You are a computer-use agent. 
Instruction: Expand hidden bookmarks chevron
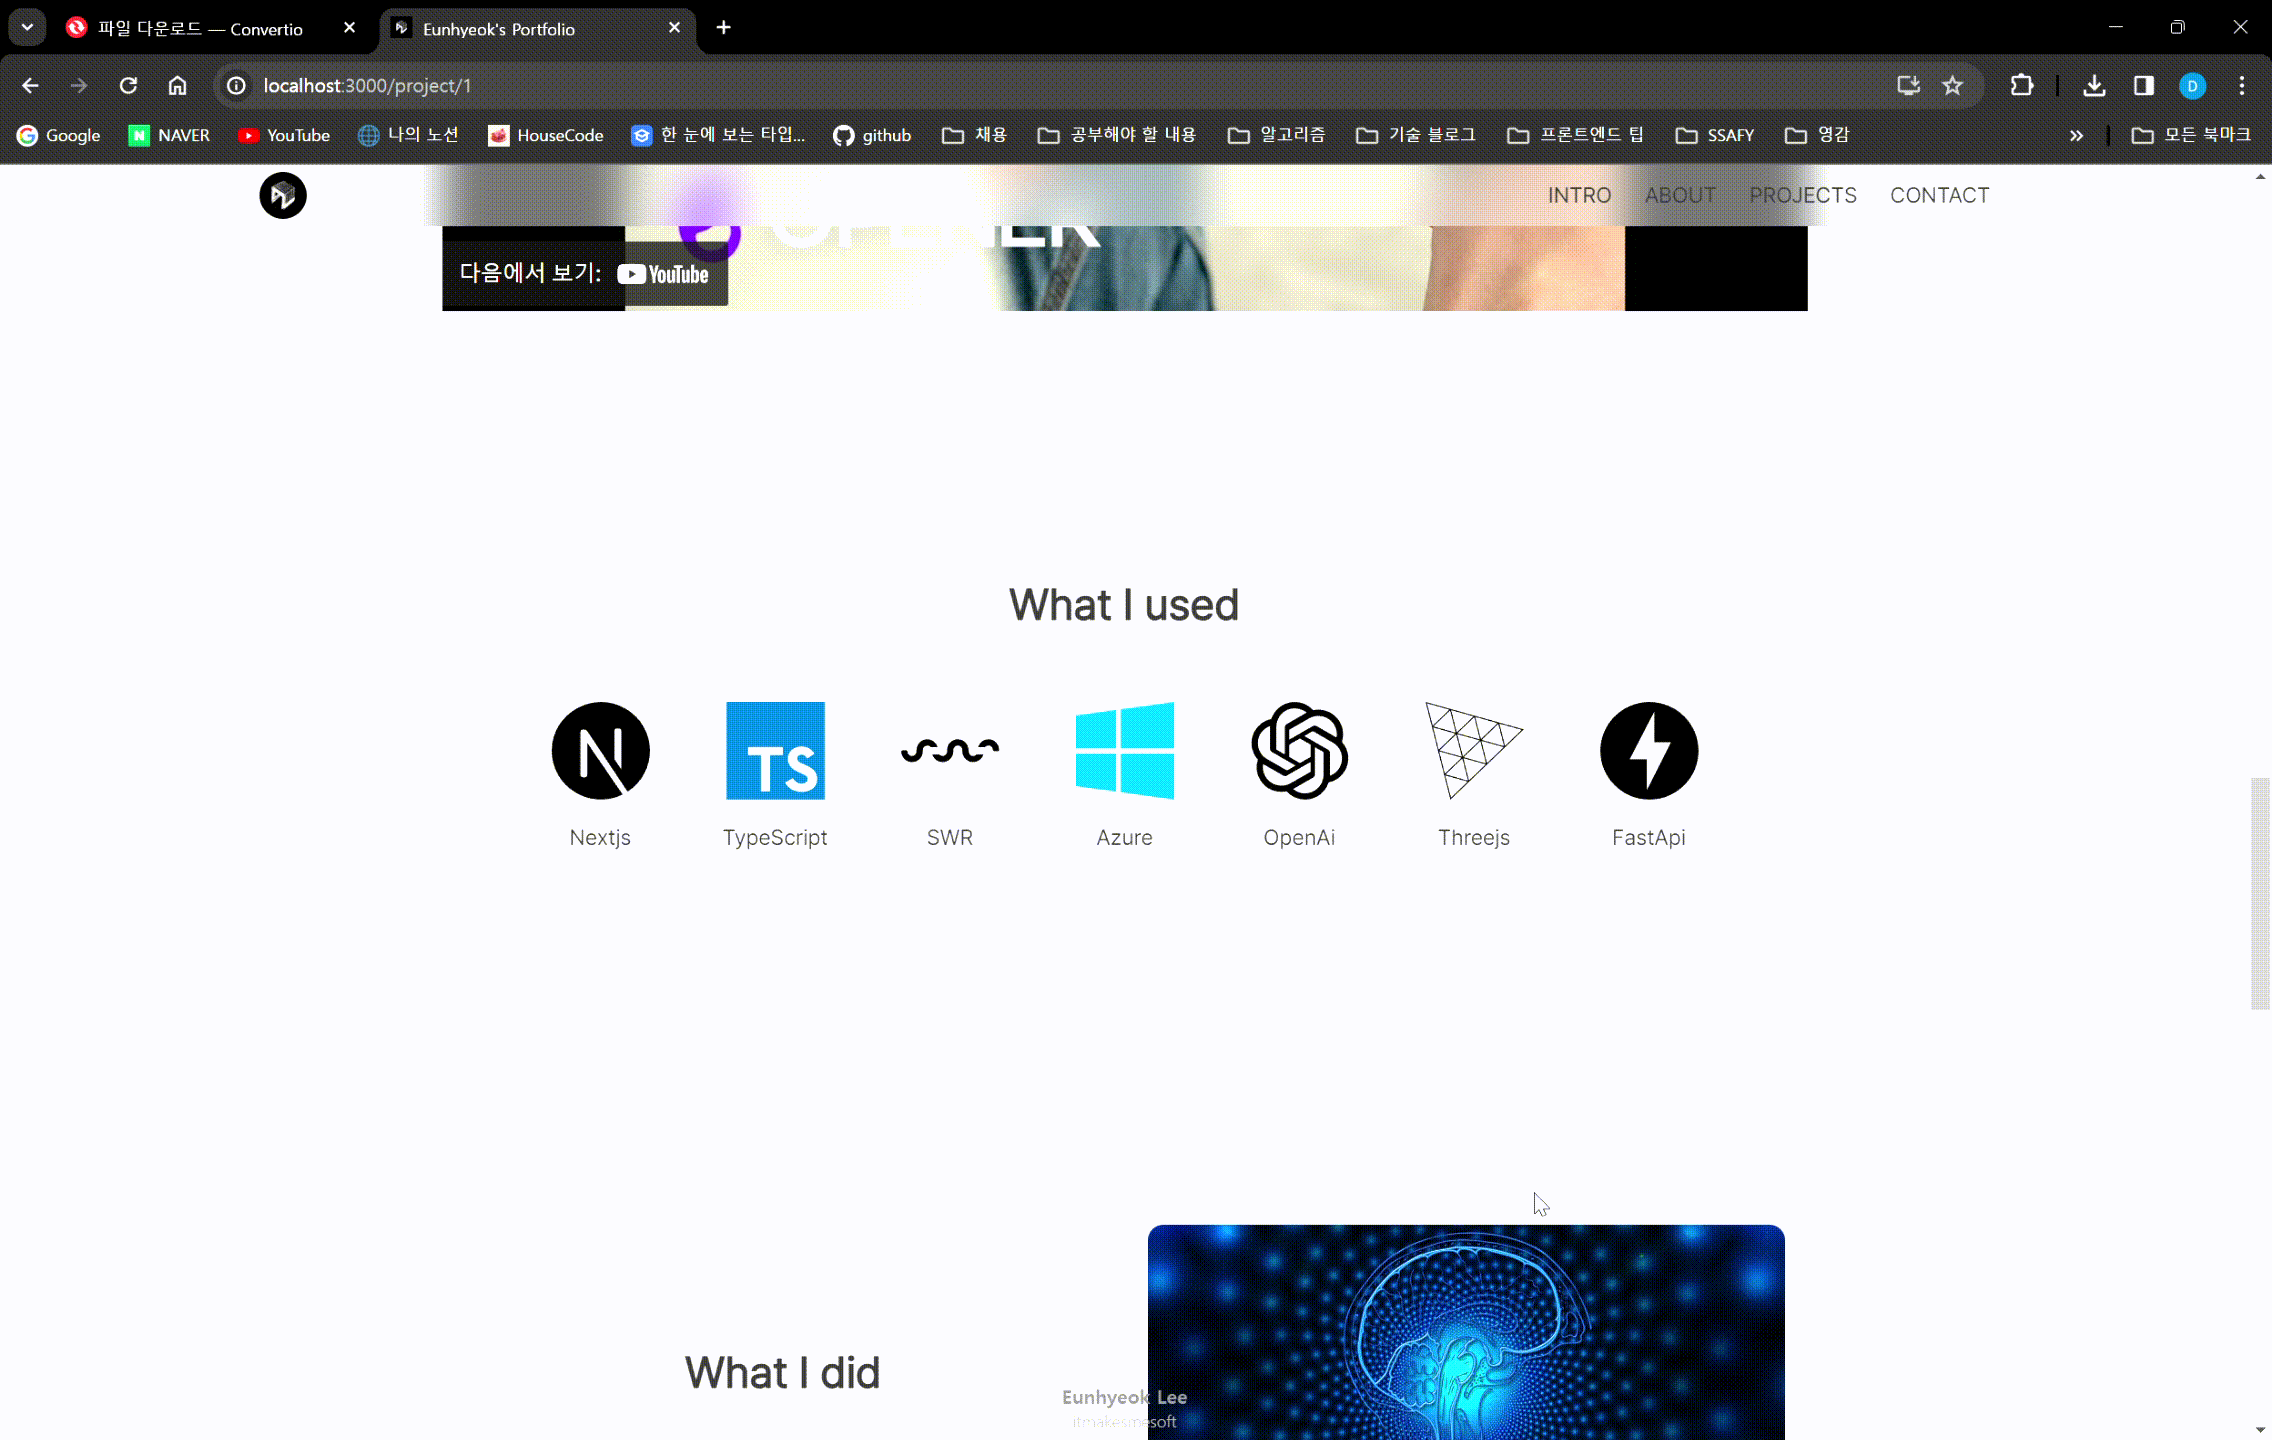click(2076, 135)
